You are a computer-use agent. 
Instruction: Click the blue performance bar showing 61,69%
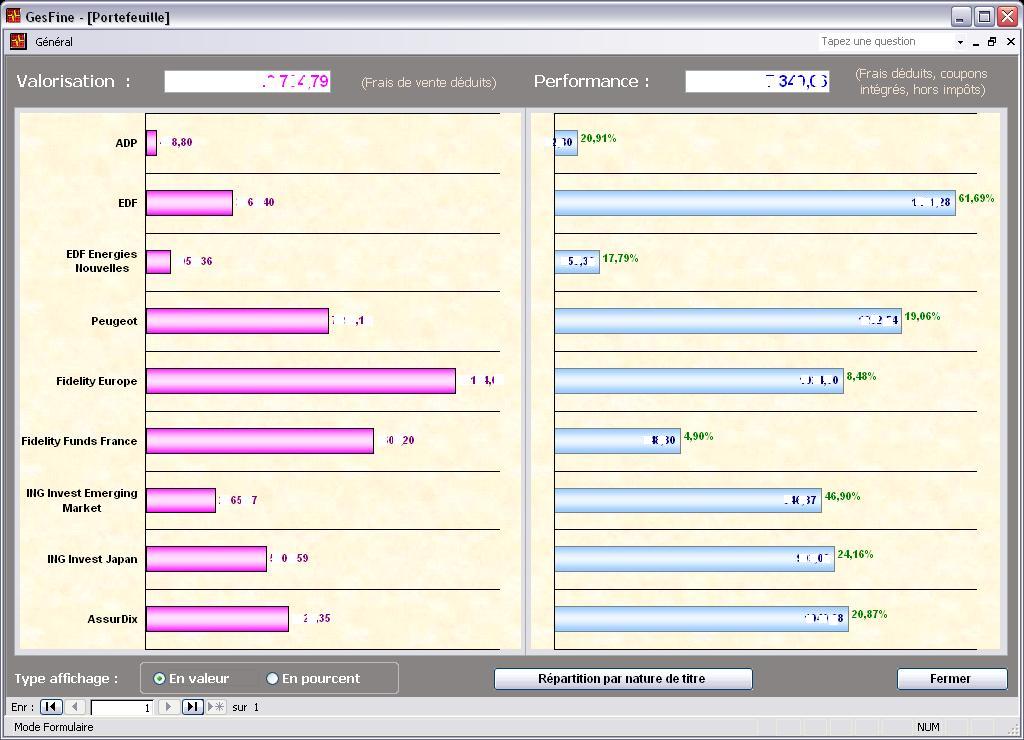755,202
